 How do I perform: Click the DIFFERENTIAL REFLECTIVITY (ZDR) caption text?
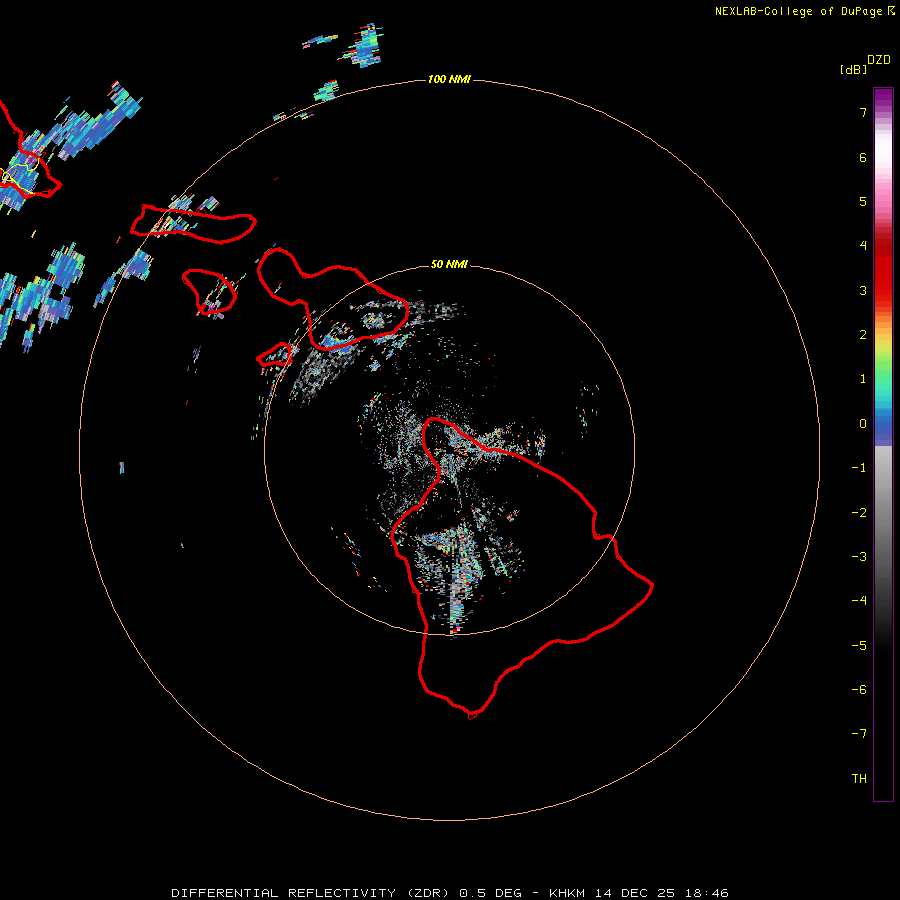[312, 893]
